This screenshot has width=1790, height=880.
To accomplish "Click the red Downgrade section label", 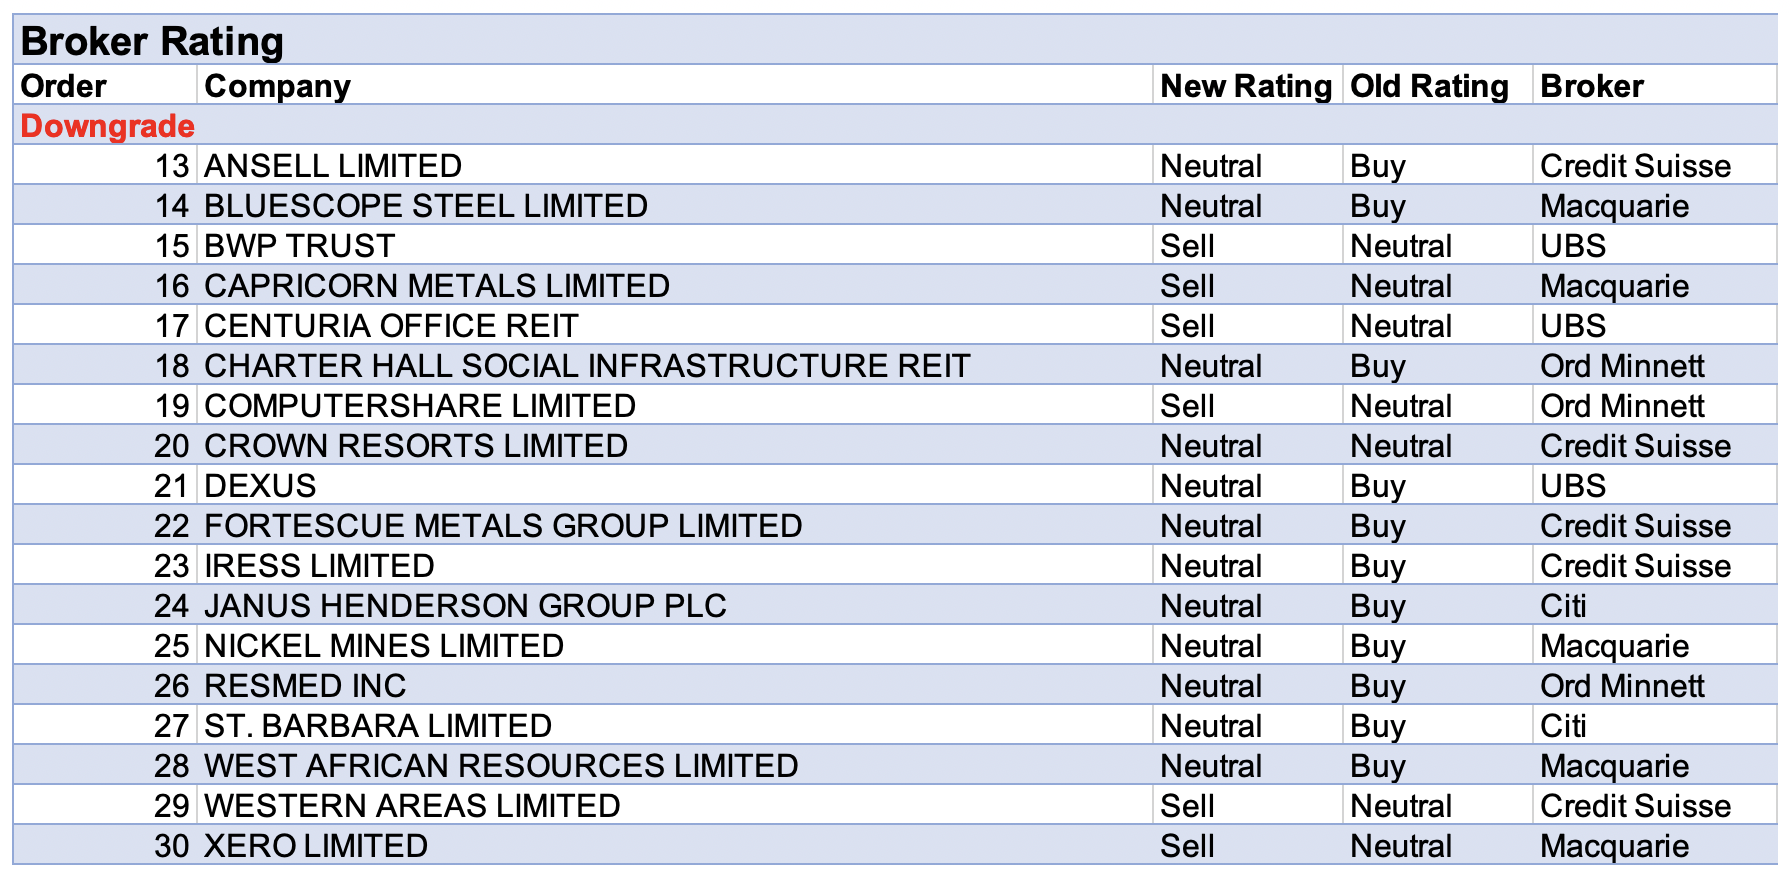I will [x=107, y=126].
